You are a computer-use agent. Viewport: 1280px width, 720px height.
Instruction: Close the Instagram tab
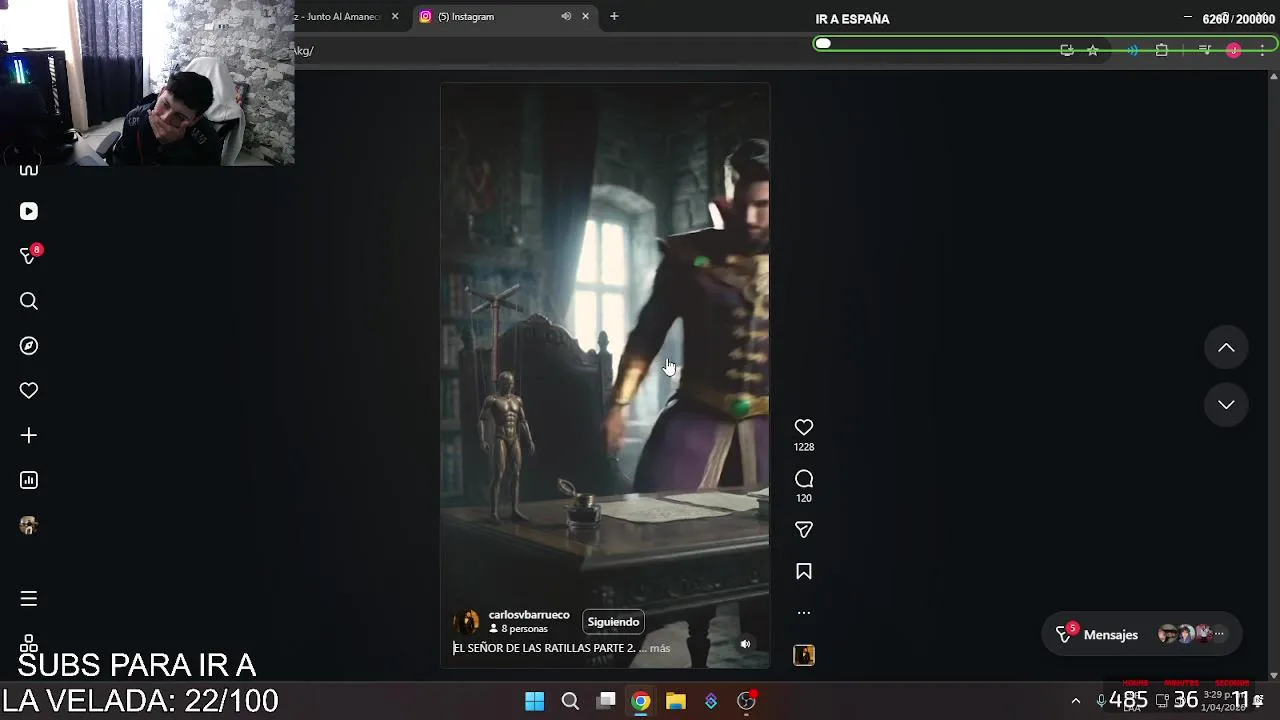click(x=585, y=16)
